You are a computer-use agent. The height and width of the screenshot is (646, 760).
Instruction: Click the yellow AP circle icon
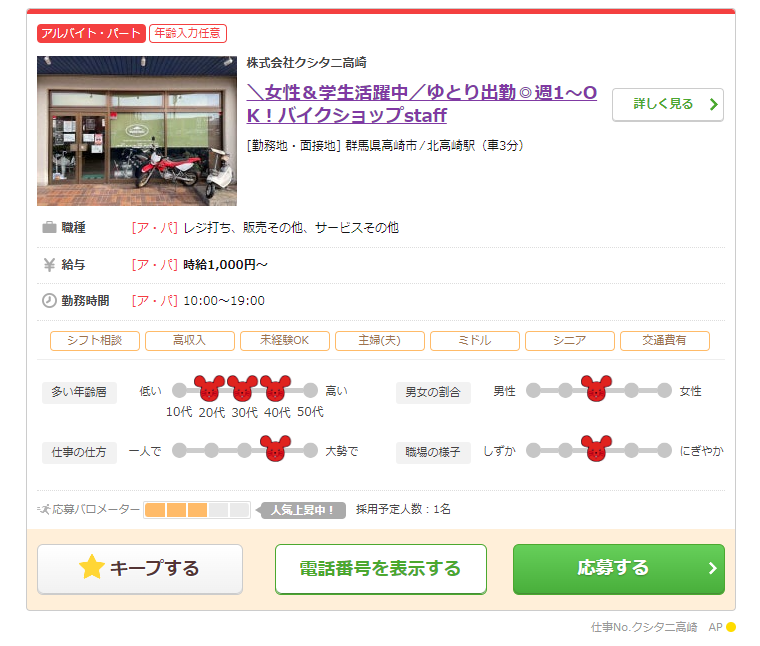tap(730, 628)
